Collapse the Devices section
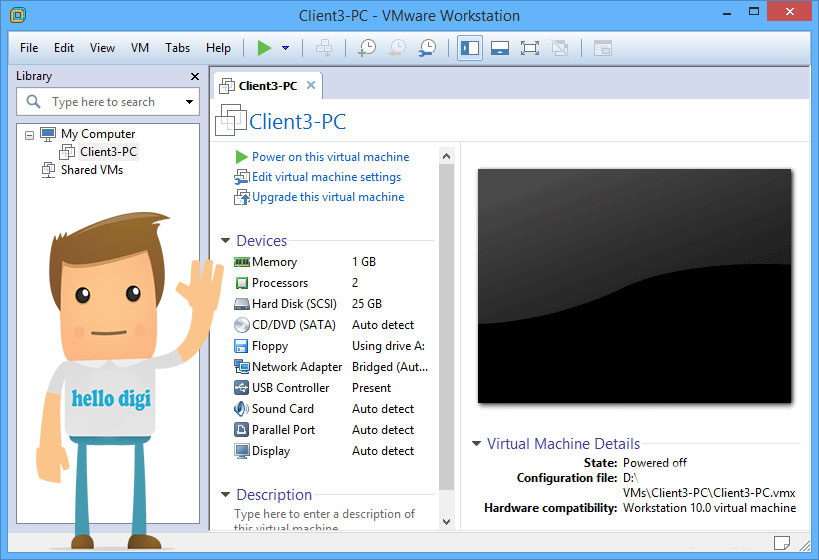819x560 pixels. 225,241
